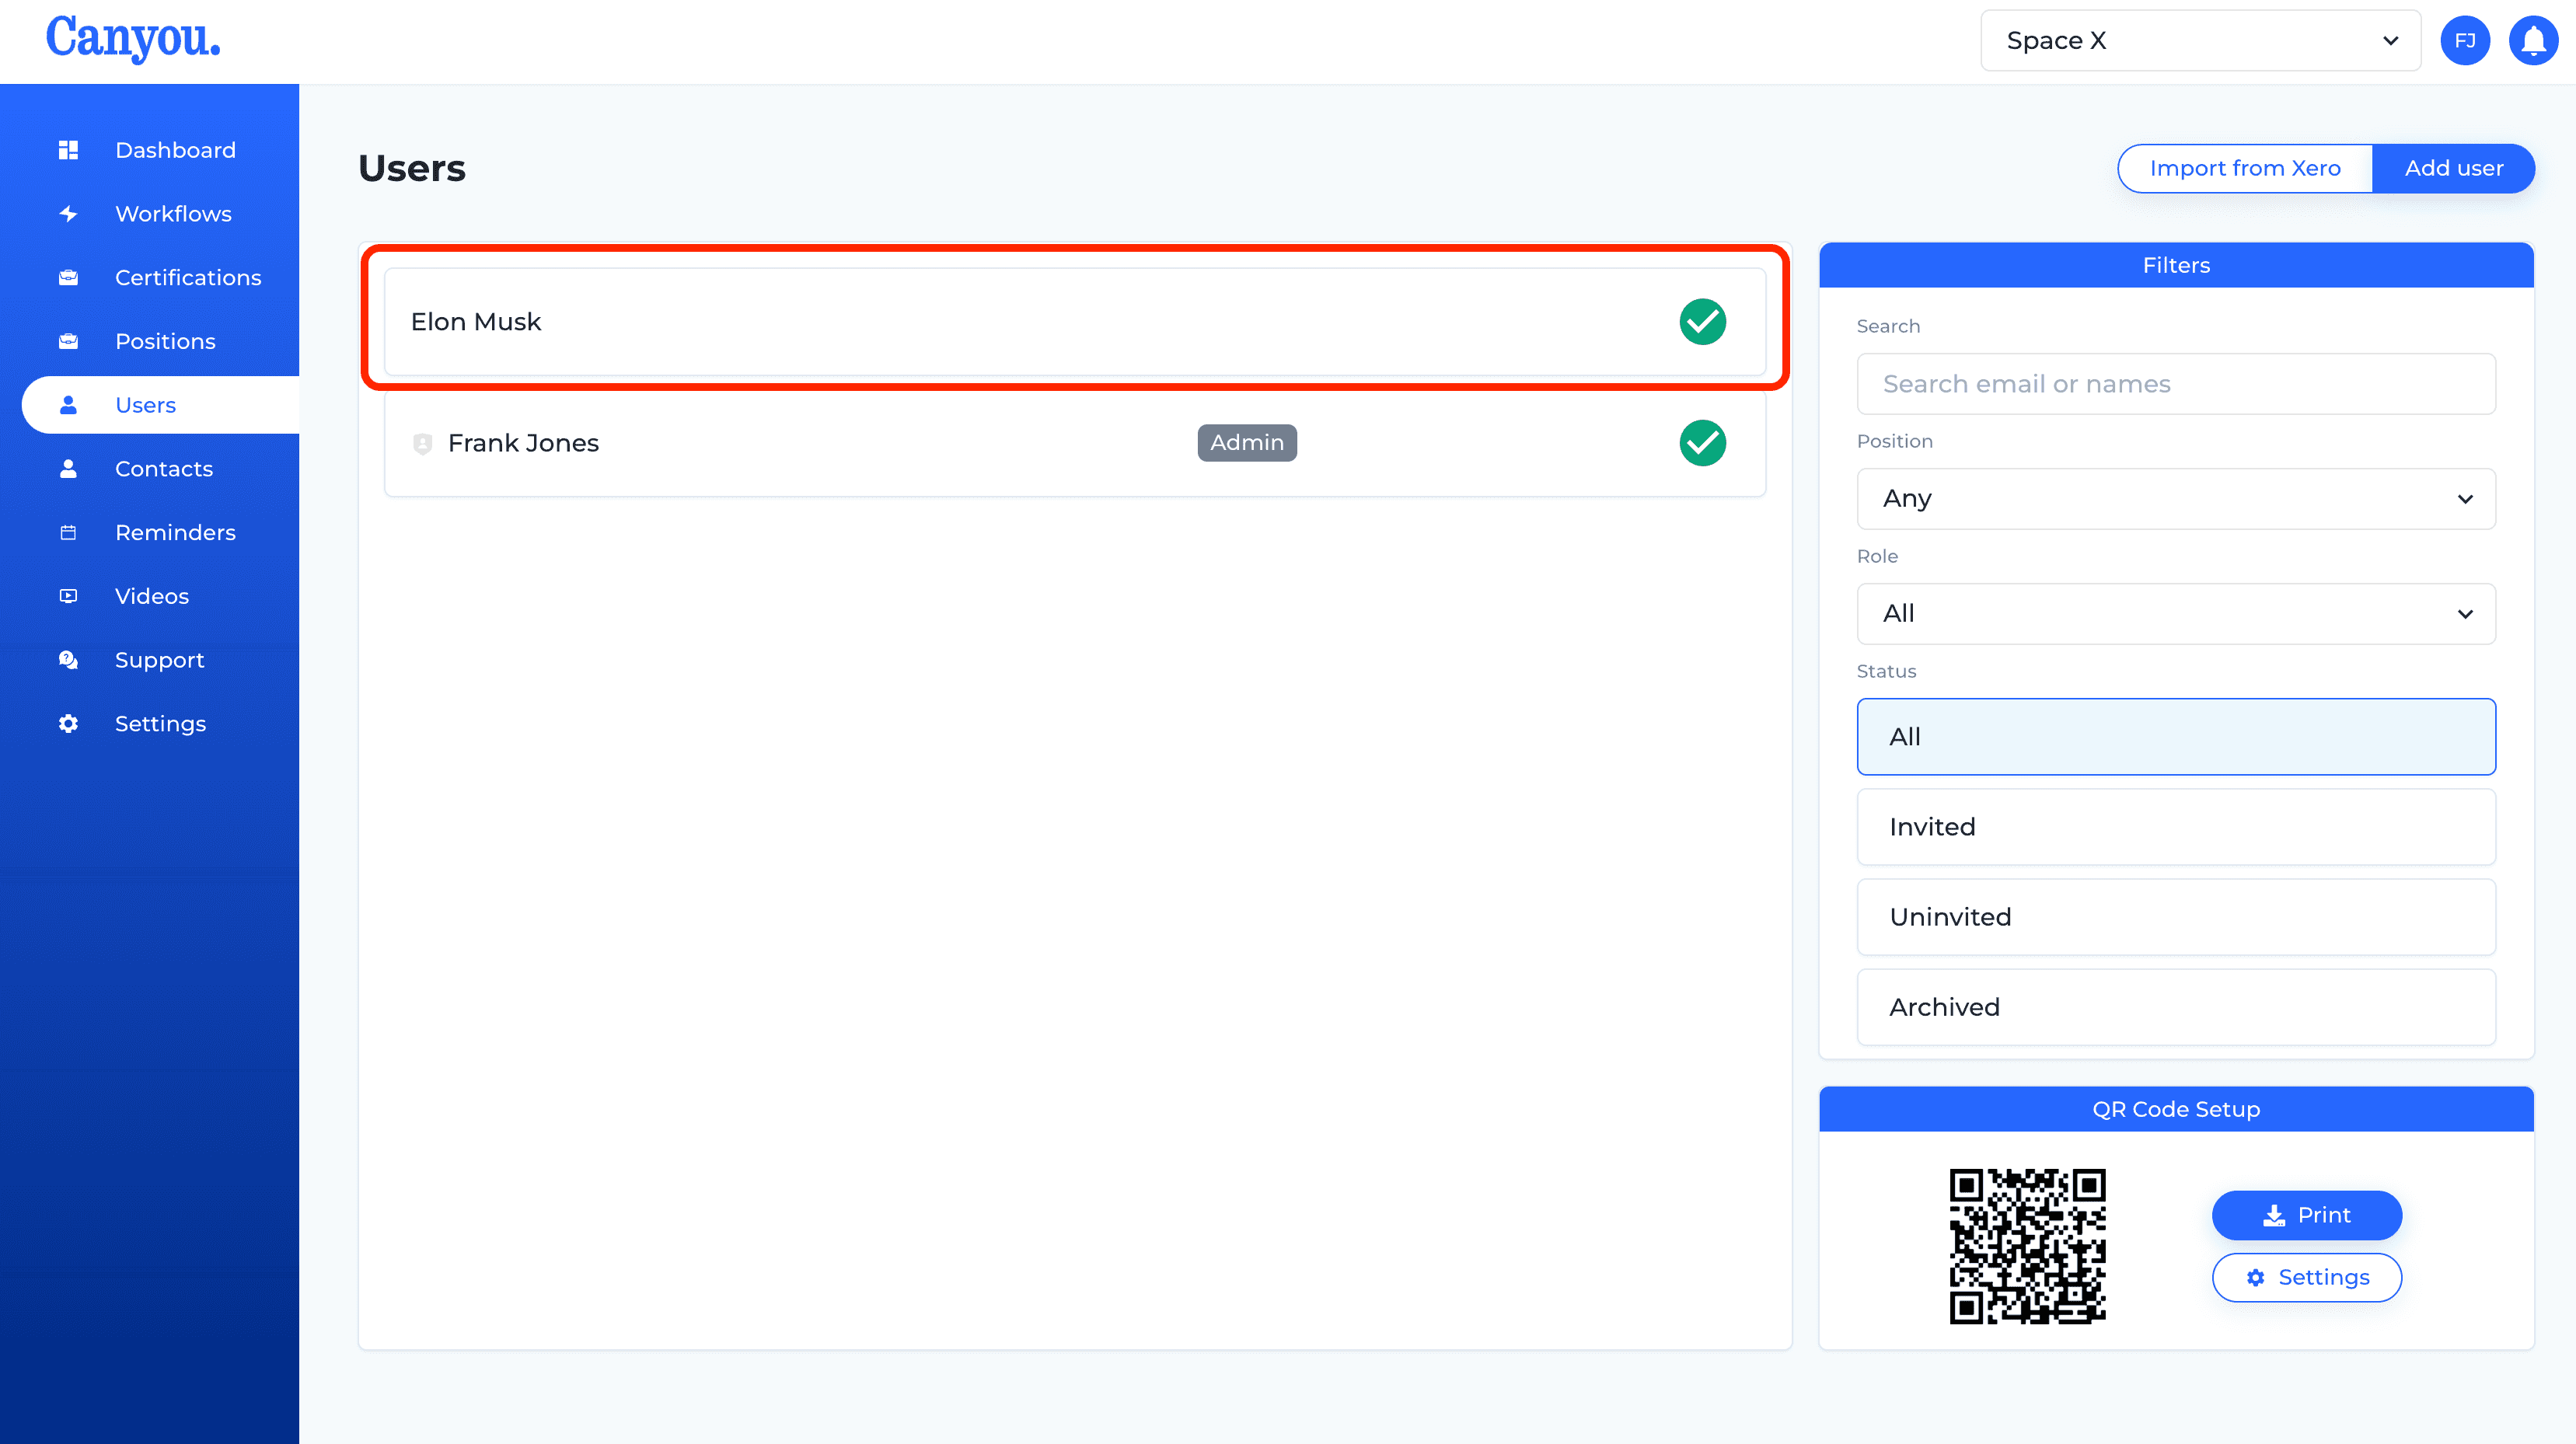Image resolution: width=2576 pixels, height=1444 pixels.
Task: Click the Add user button
Action: pyautogui.click(x=2453, y=168)
